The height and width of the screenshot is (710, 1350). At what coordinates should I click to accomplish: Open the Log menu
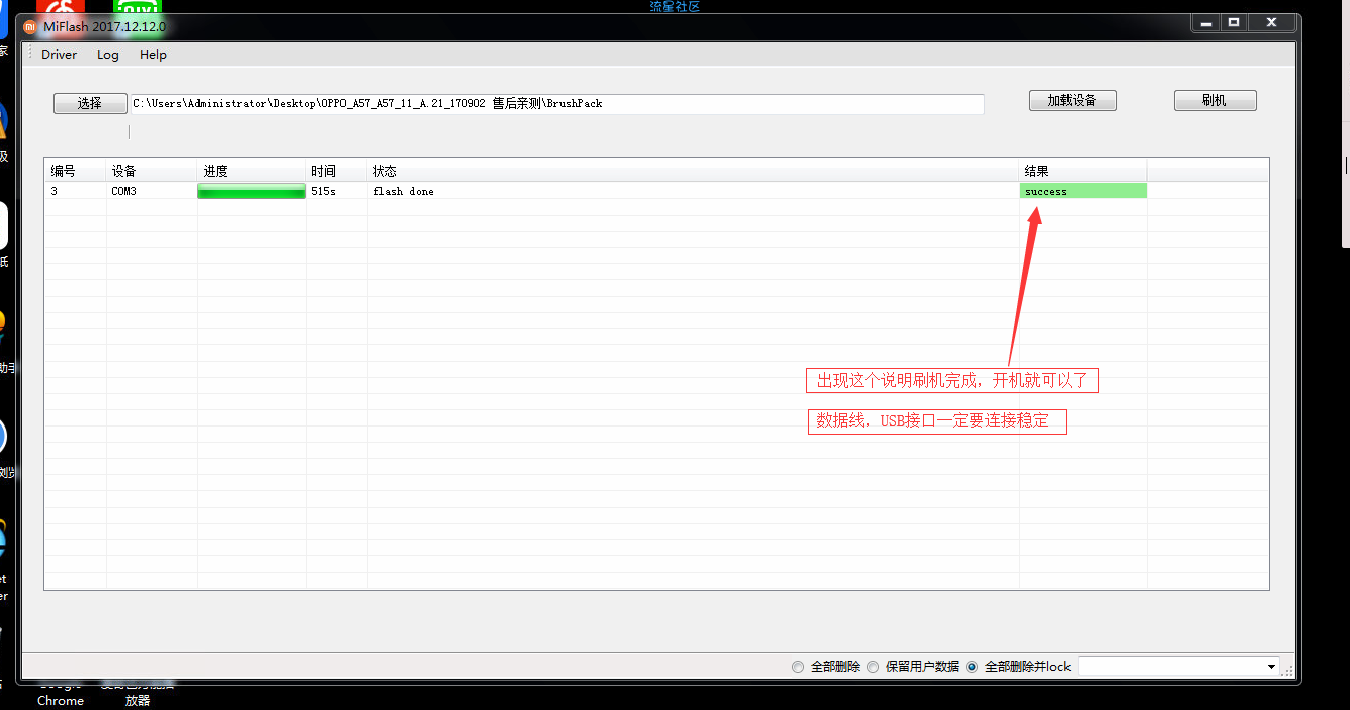(108, 55)
